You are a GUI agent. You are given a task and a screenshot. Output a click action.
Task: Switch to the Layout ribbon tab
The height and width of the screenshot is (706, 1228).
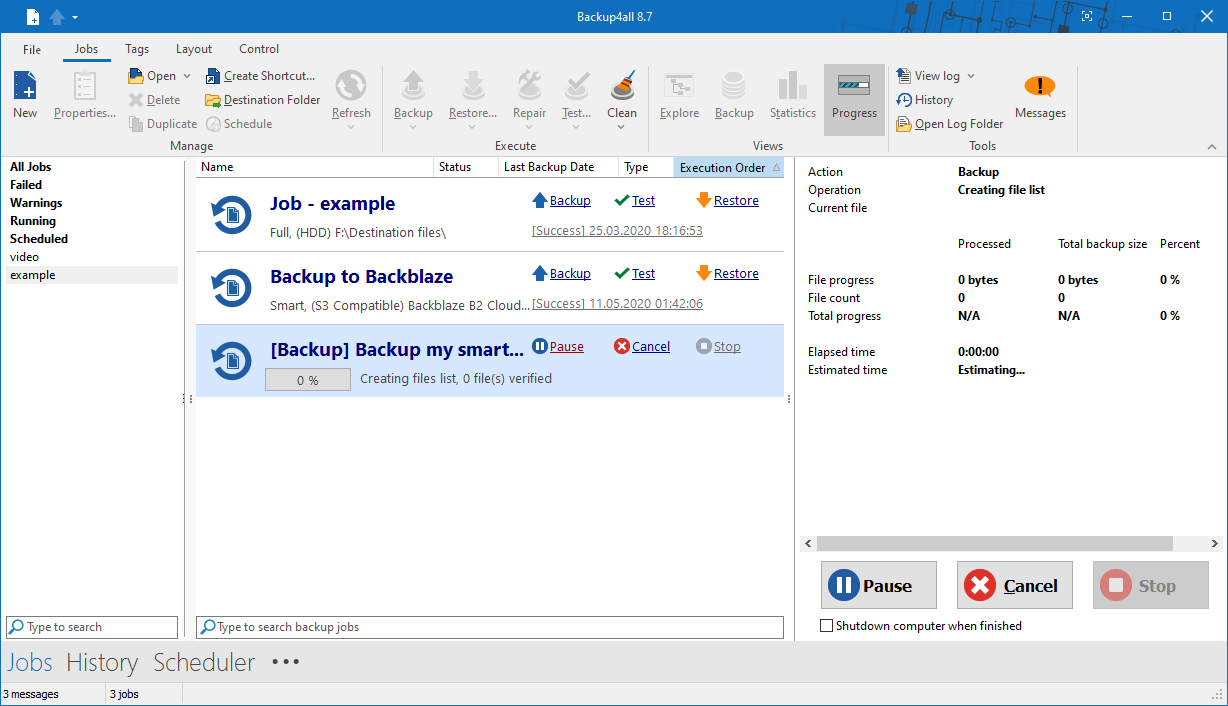click(194, 49)
